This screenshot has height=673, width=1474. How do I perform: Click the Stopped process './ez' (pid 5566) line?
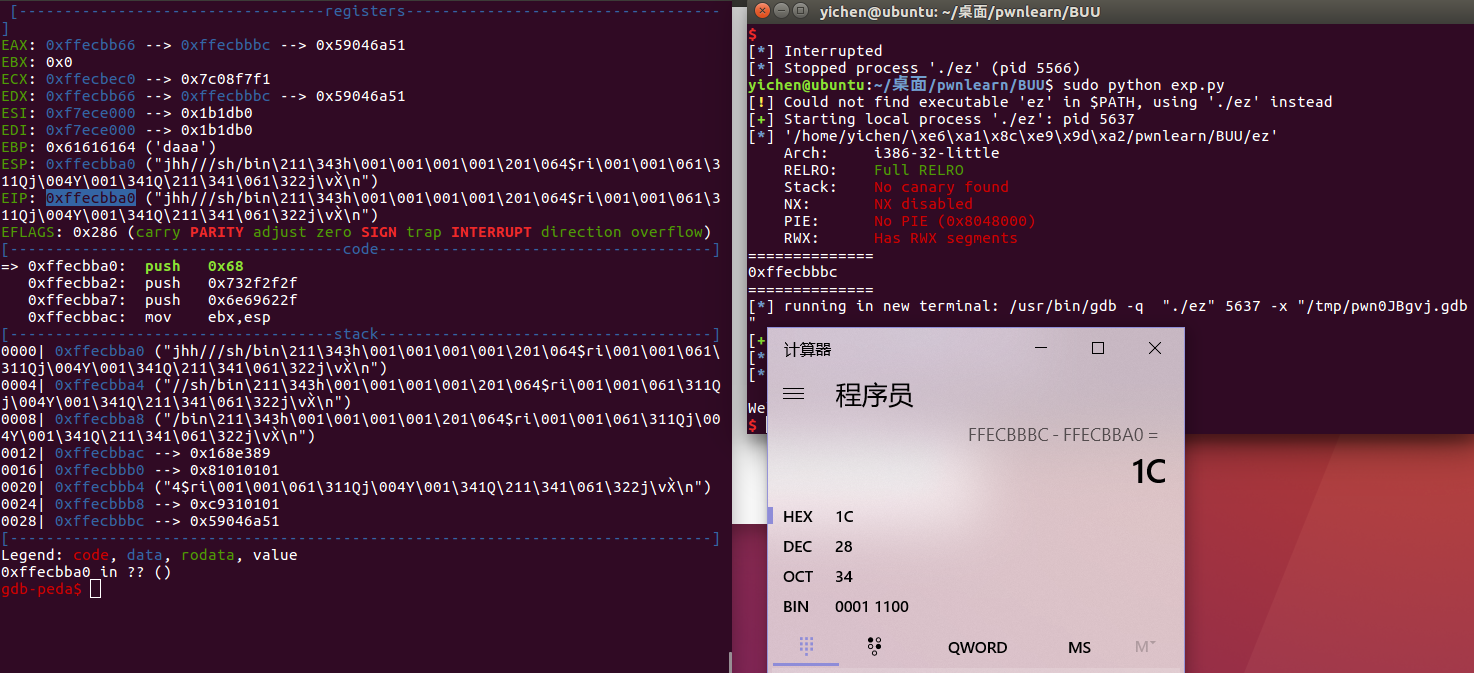pos(914,68)
